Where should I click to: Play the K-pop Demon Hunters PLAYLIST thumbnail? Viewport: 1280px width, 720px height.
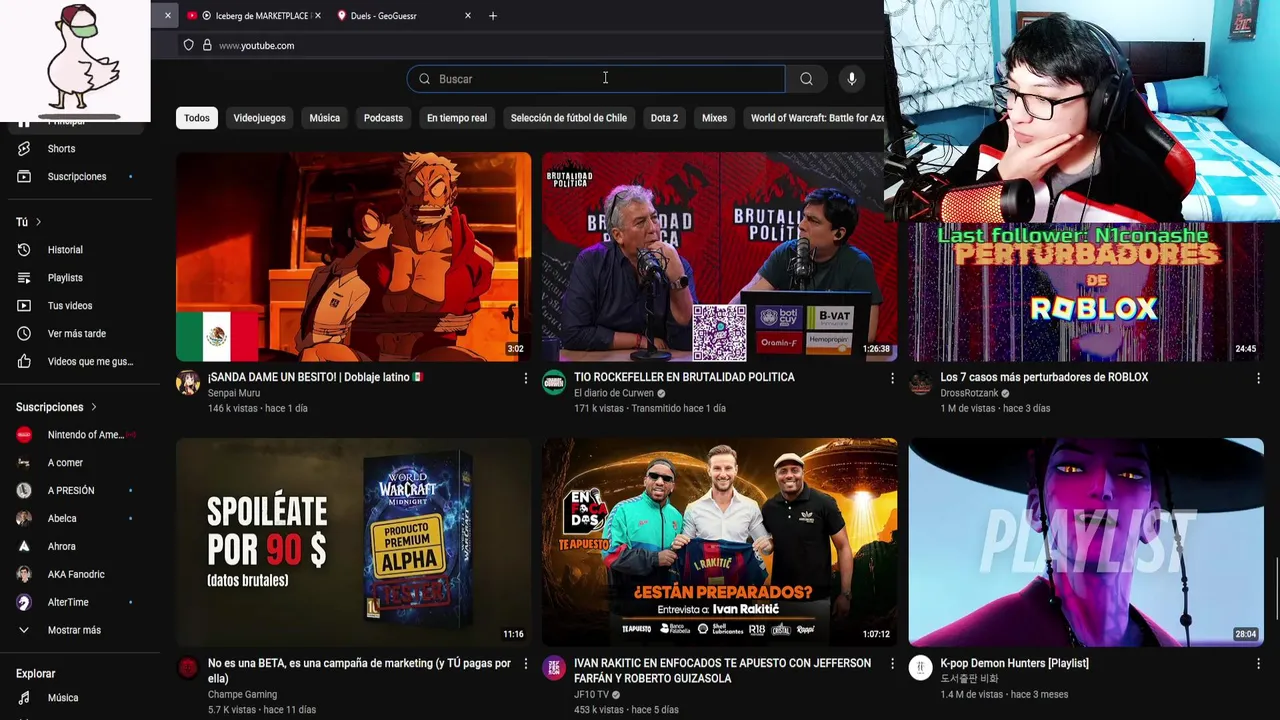pos(1086,542)
